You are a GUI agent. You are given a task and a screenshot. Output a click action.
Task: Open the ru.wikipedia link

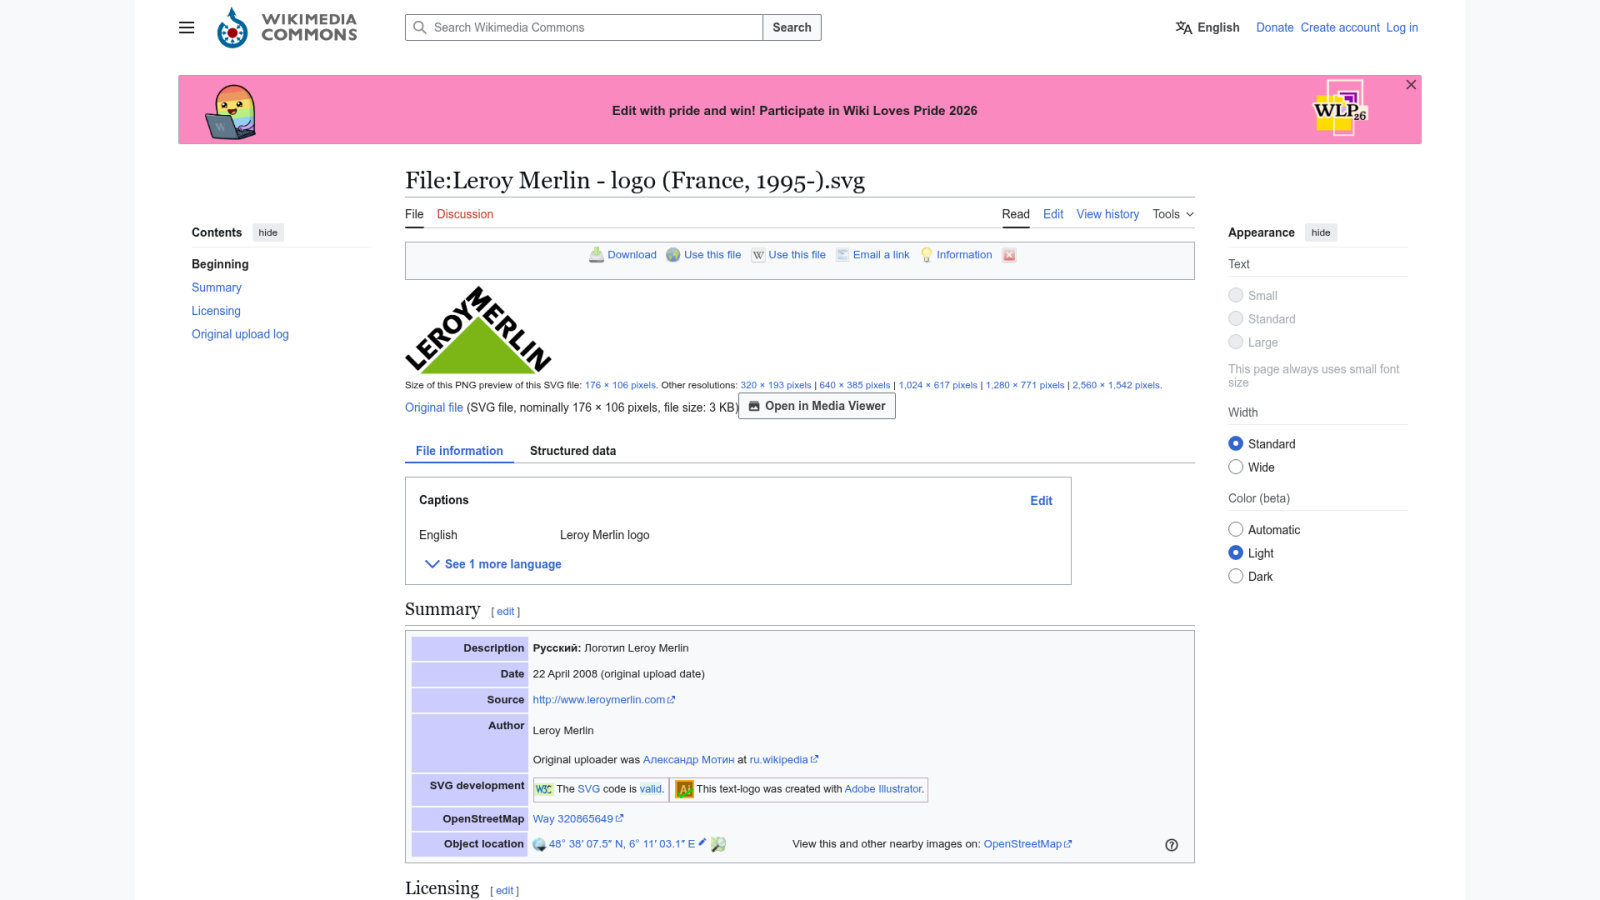[784, 760]
